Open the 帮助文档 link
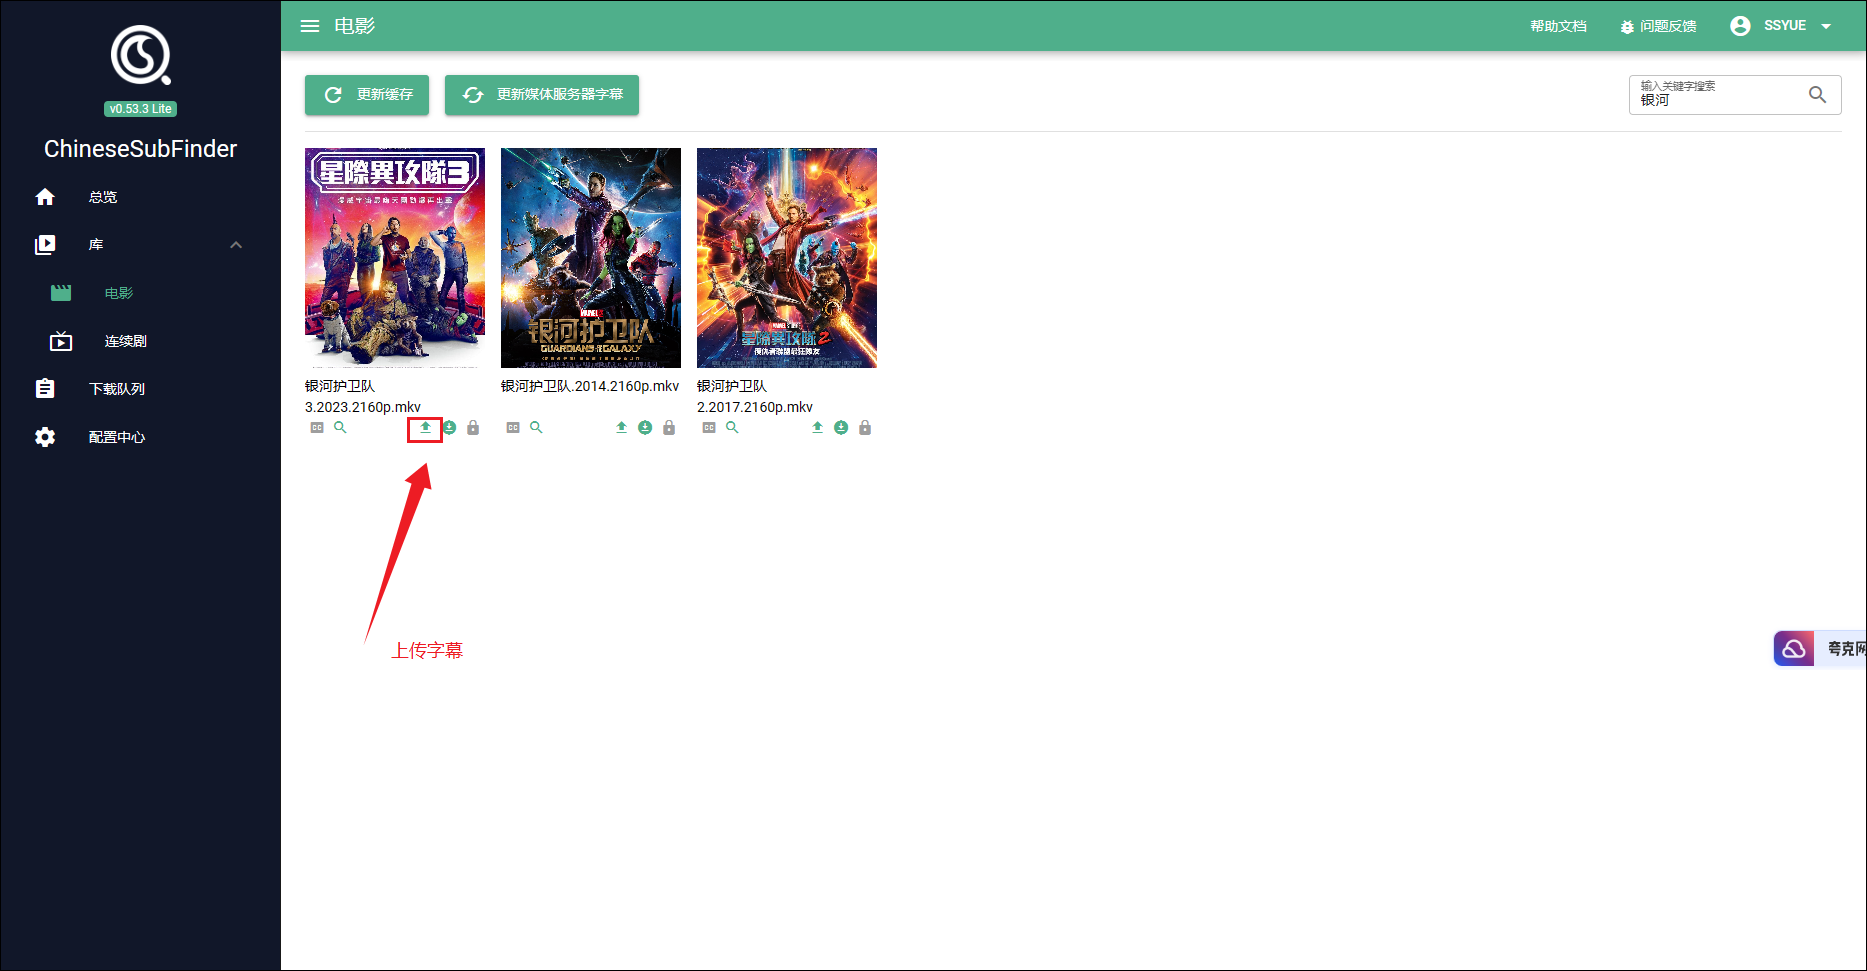 (x=1558, y=26)
